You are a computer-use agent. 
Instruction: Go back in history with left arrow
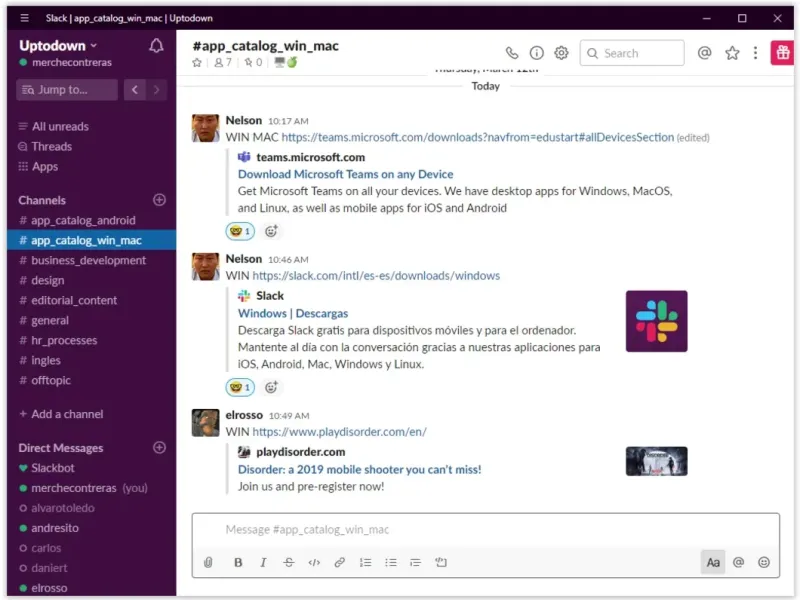[135, 90]
